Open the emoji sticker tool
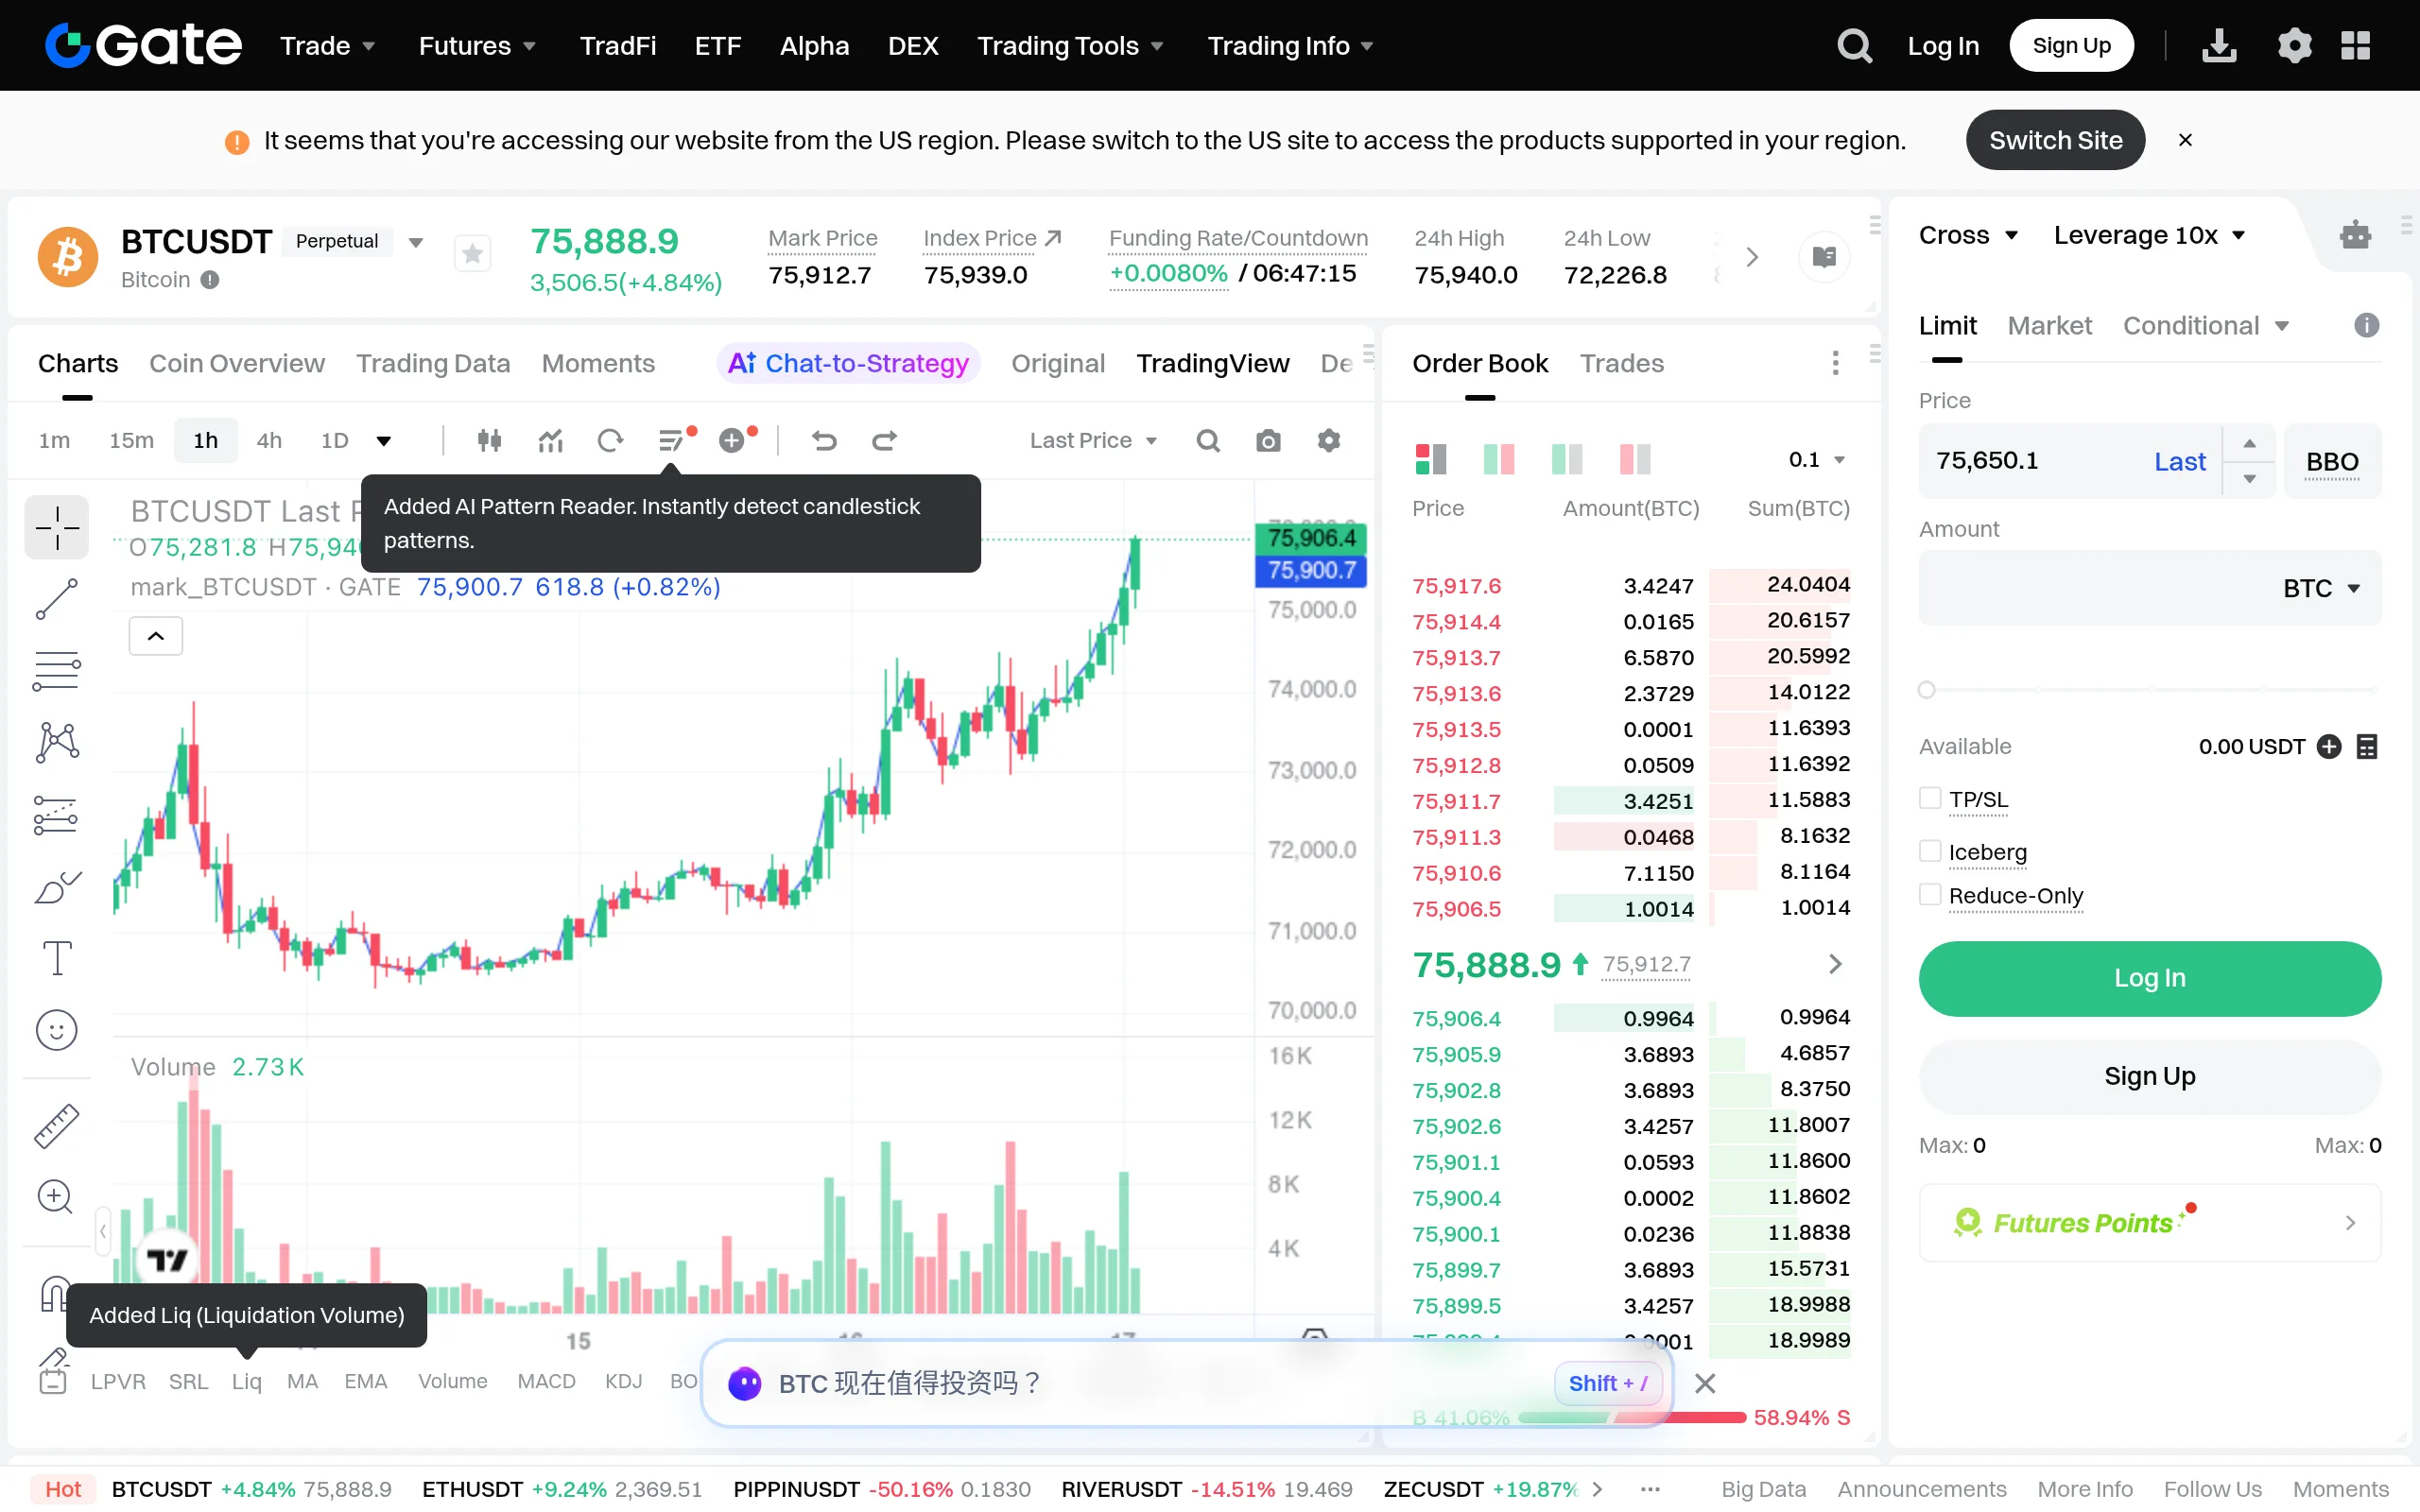The height and width of the screenshot is (1512, 2420). click(x=56, y=1029)
